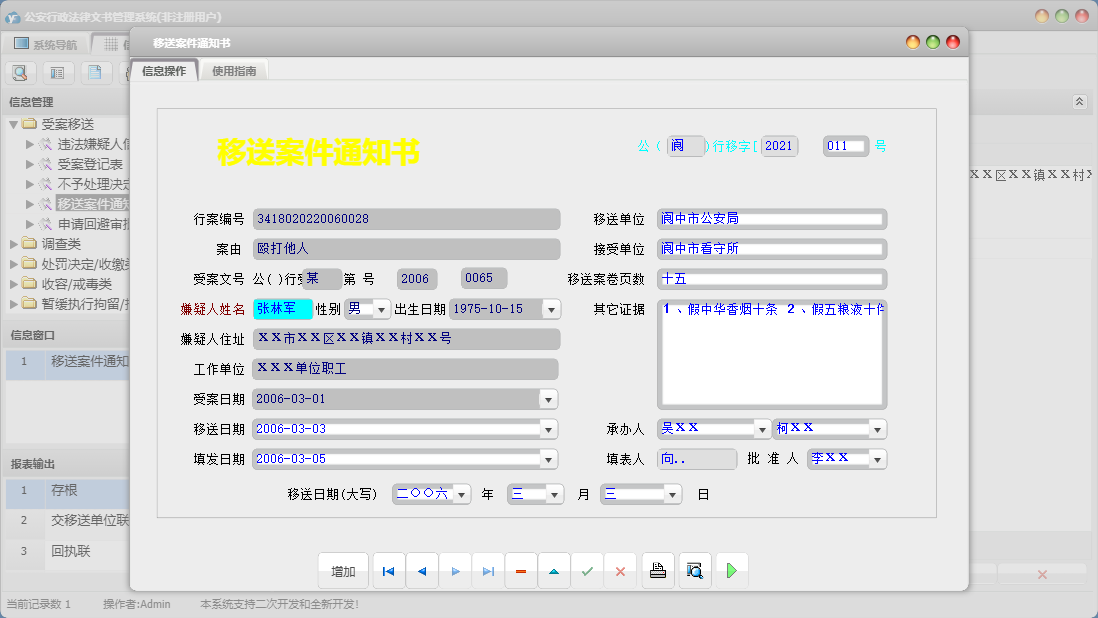1098x618 pixels.
Task: Click the teal up-triangle edit button
Action: (554, 571)
